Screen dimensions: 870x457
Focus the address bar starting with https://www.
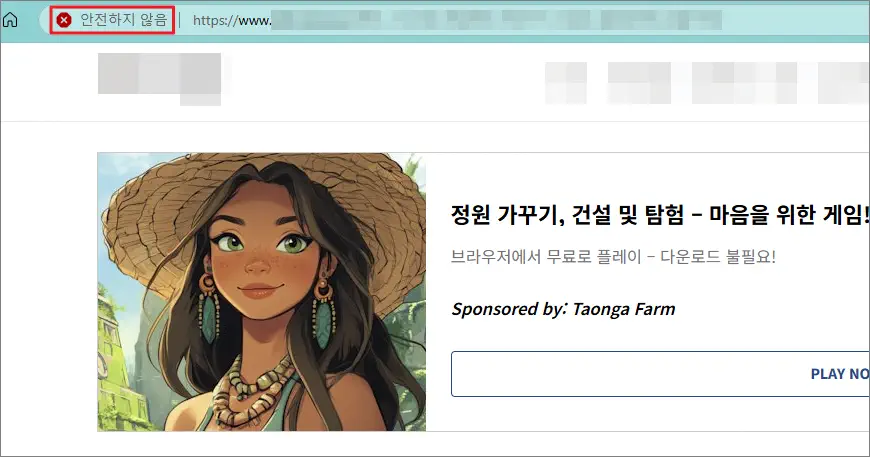pos(457,21)
